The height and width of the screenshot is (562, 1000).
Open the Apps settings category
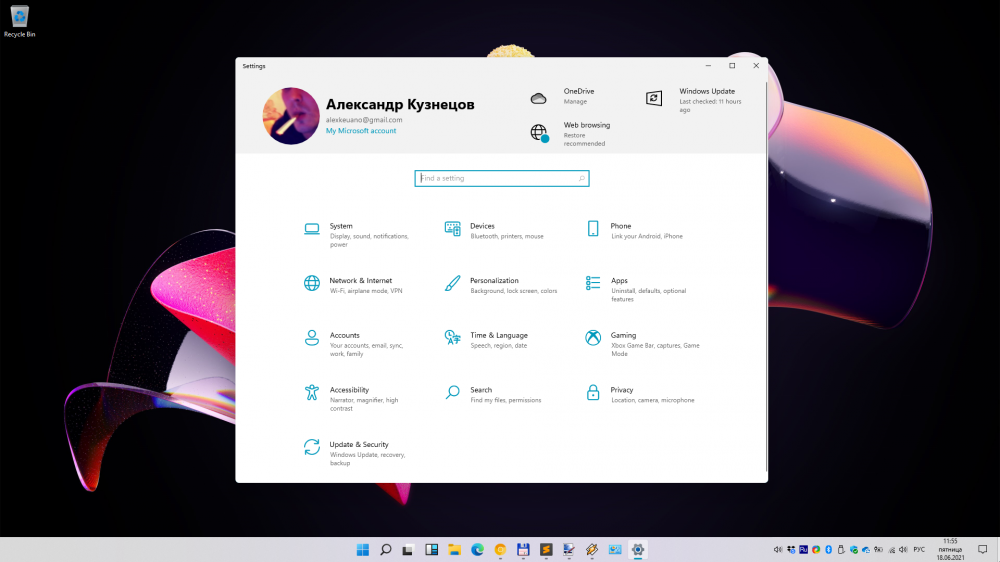(619, 281)
